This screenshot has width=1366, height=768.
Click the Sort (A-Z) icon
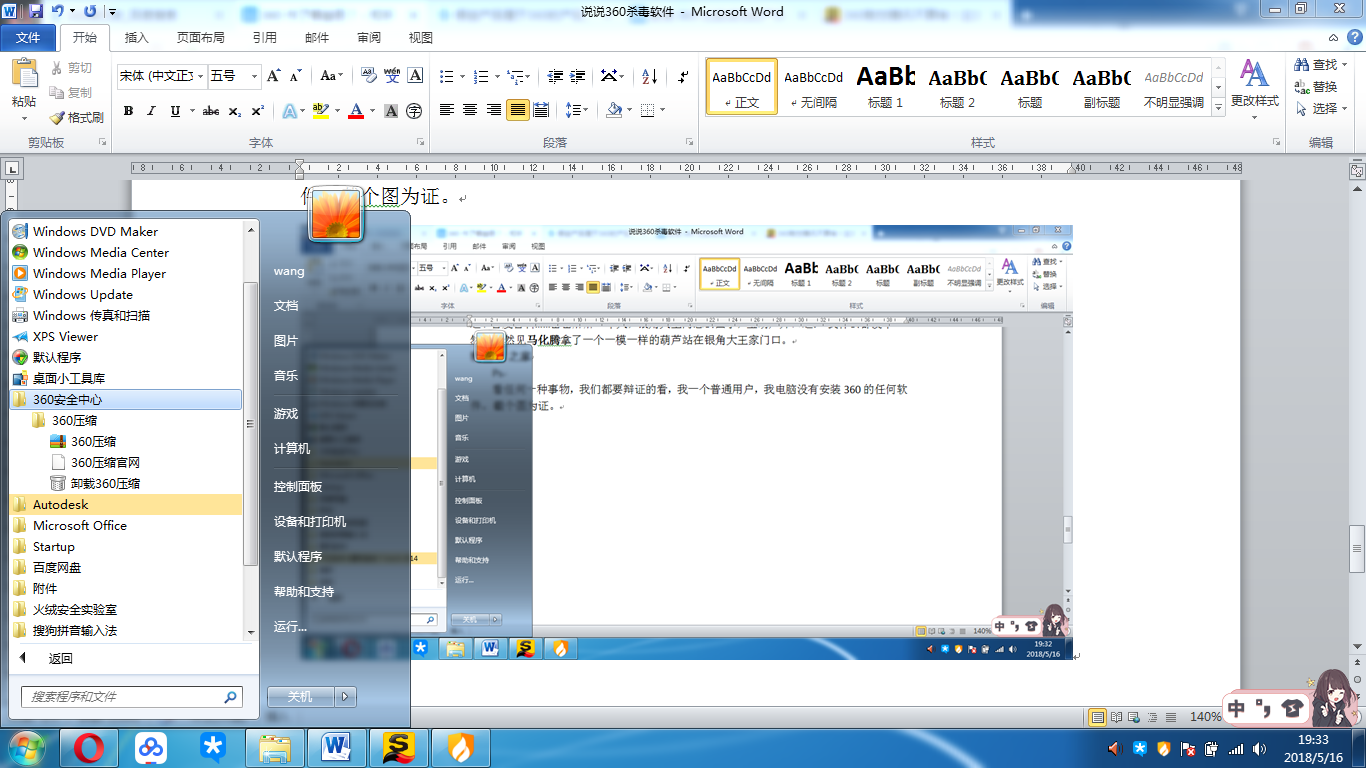coord(649,76)
